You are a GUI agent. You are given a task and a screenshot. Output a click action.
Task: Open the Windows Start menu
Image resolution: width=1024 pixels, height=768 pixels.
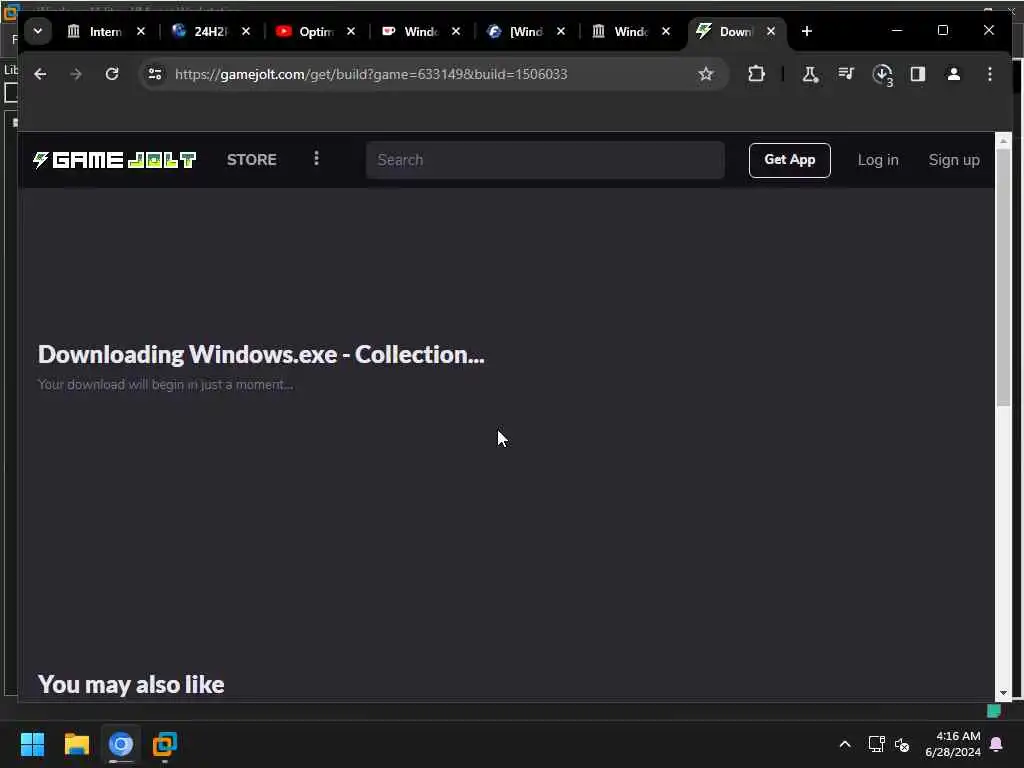pos(32,744)
